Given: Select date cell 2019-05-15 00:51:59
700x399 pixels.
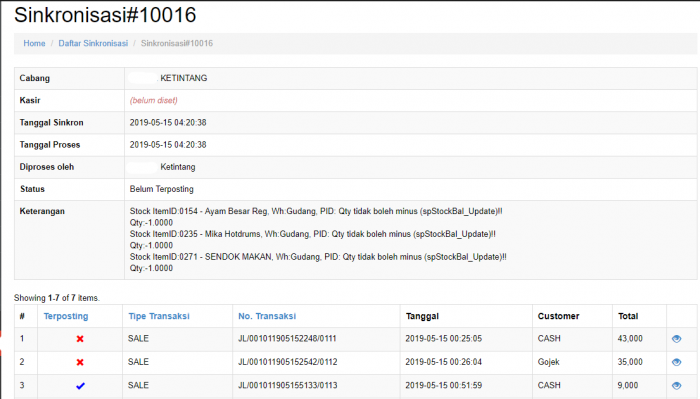Looking at the screenshot, I should point(444,386).
